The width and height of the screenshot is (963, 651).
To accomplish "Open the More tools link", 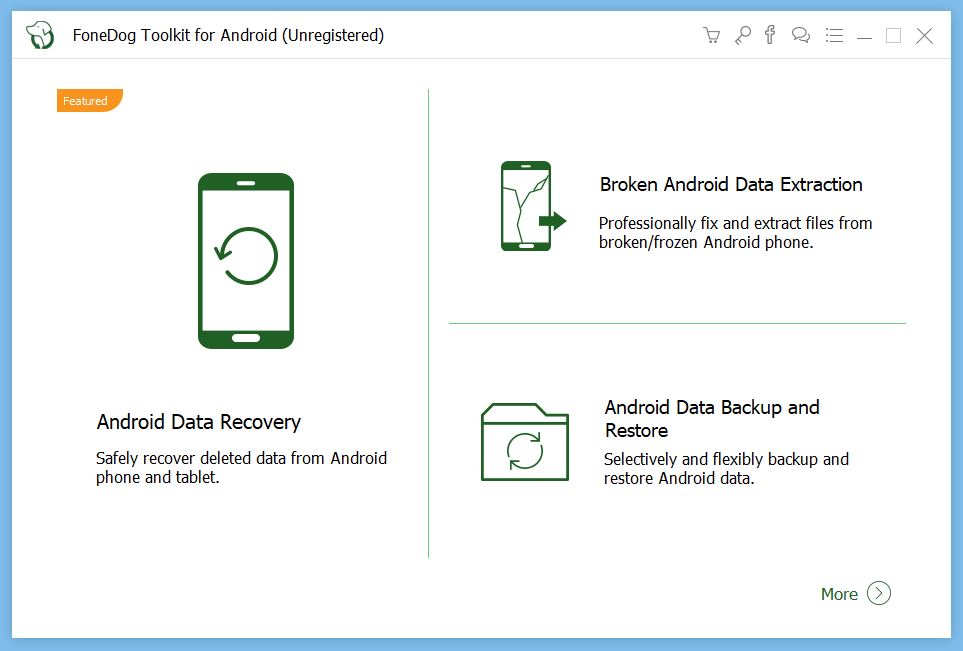I will pyautogui.click(x=839, y=594).
